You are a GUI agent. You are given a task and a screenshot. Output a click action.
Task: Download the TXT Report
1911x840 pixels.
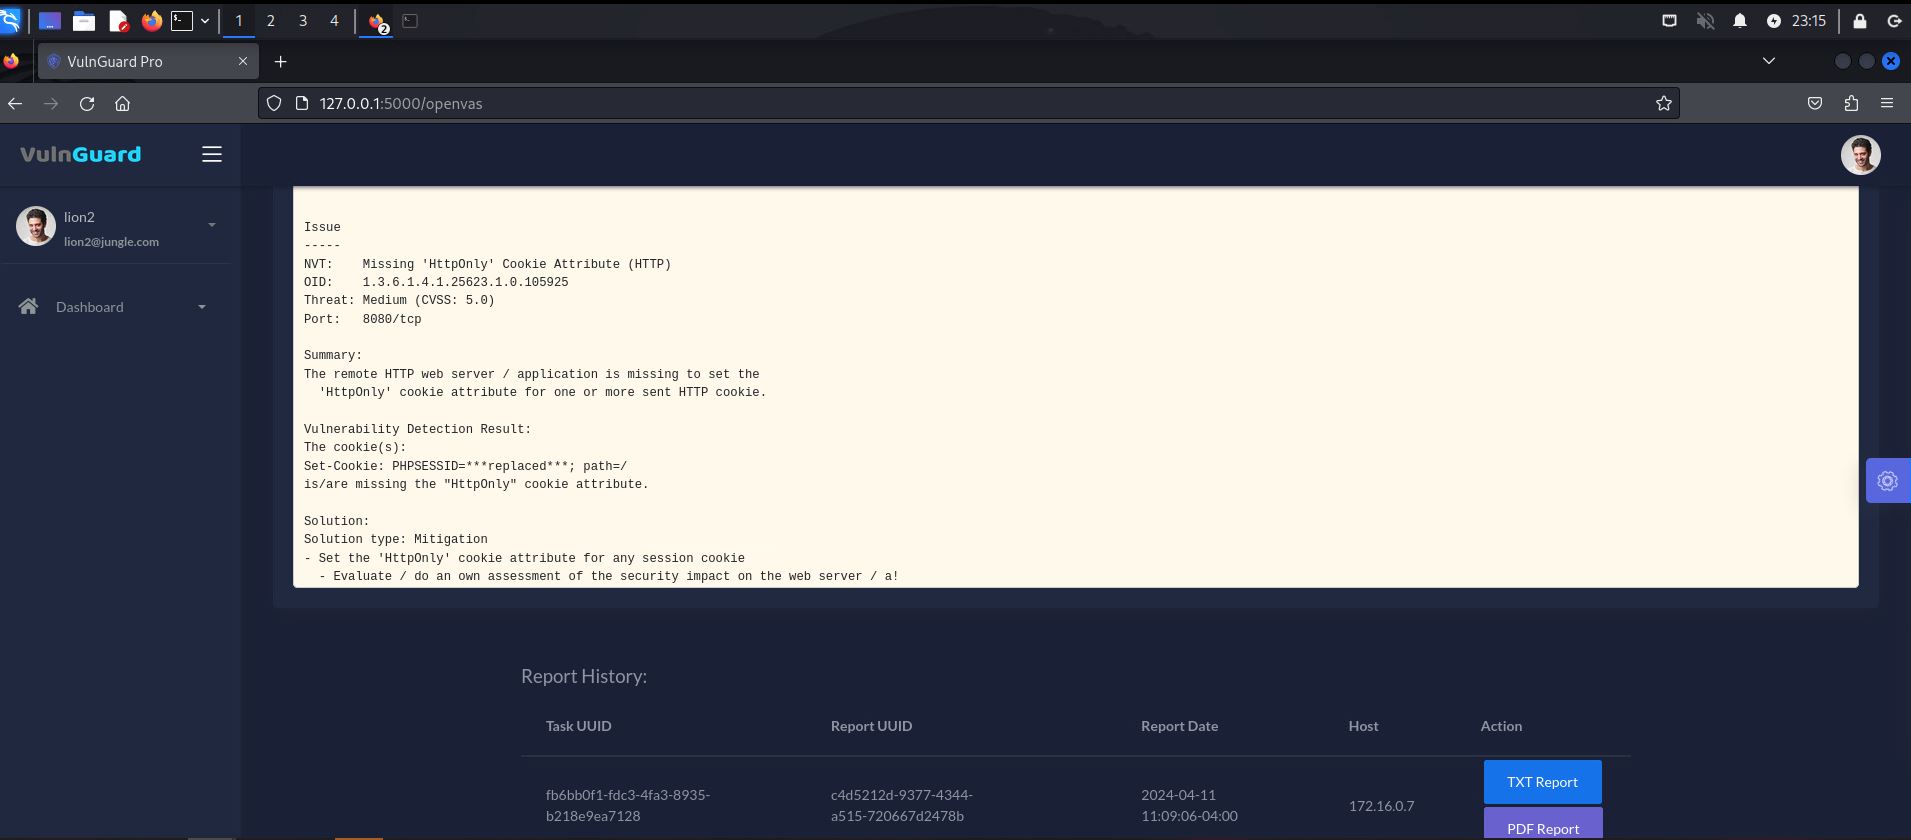[1543, 782]
